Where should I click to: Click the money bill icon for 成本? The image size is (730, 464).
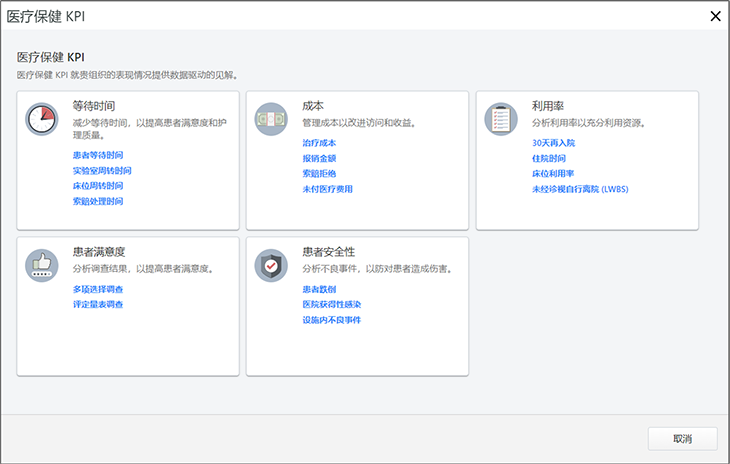point(271,119)
